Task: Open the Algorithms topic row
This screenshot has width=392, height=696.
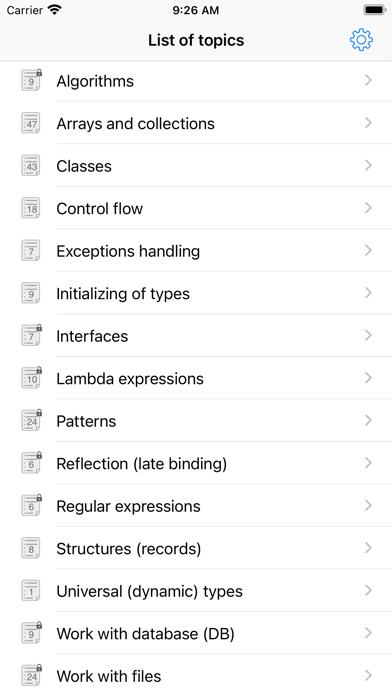Action: (196, 81)
